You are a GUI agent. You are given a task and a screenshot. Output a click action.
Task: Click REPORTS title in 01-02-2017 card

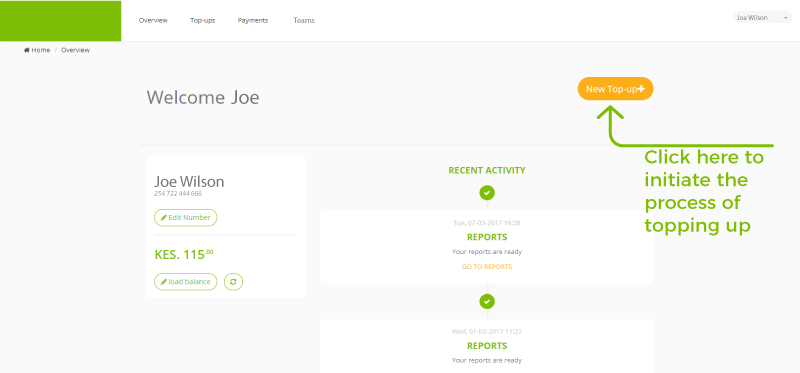487,346
